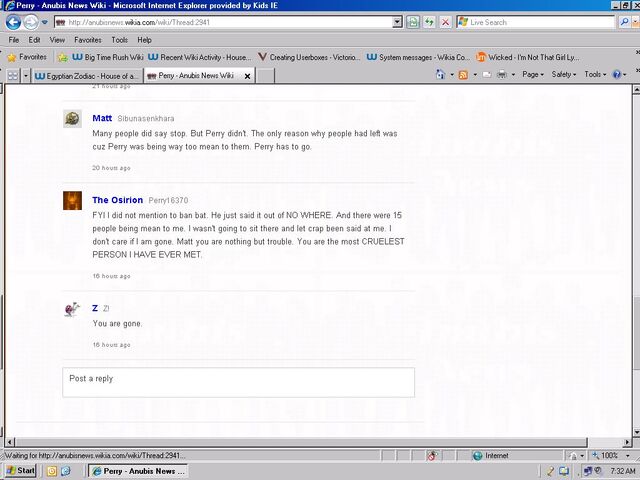Open the Tools menu in the menu bar
Image resolution: width=640 pixels, height=480 pixels.
pos(120,40)
